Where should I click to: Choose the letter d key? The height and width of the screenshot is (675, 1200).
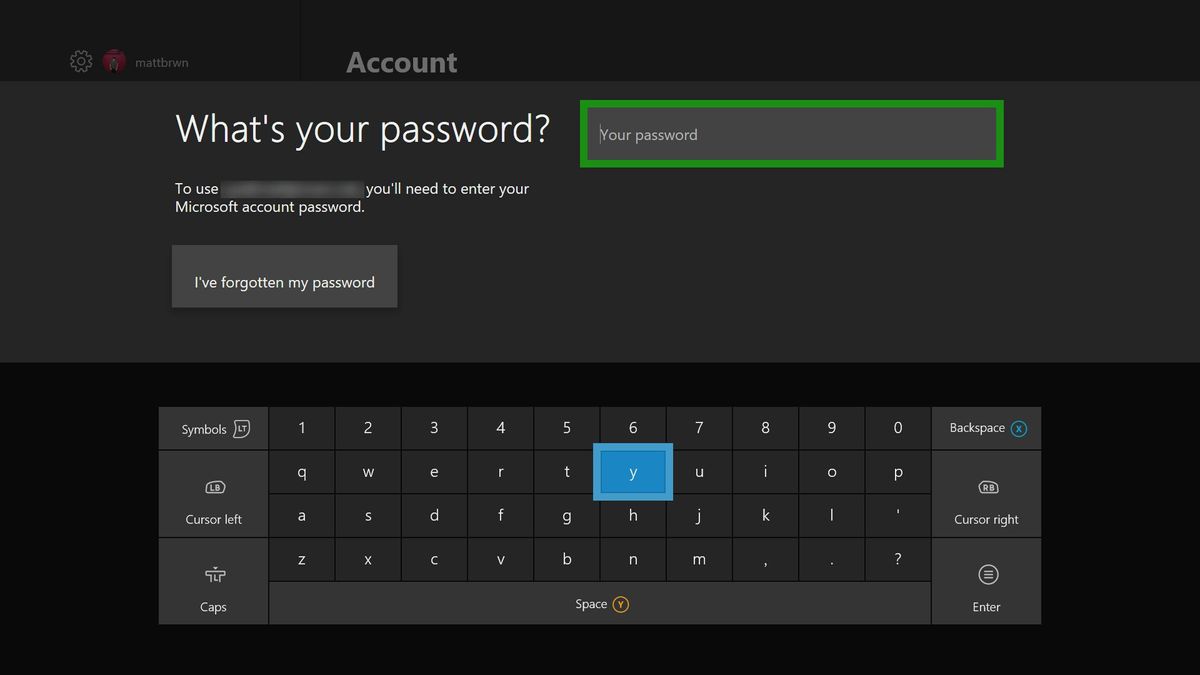[x=434, y=516]
